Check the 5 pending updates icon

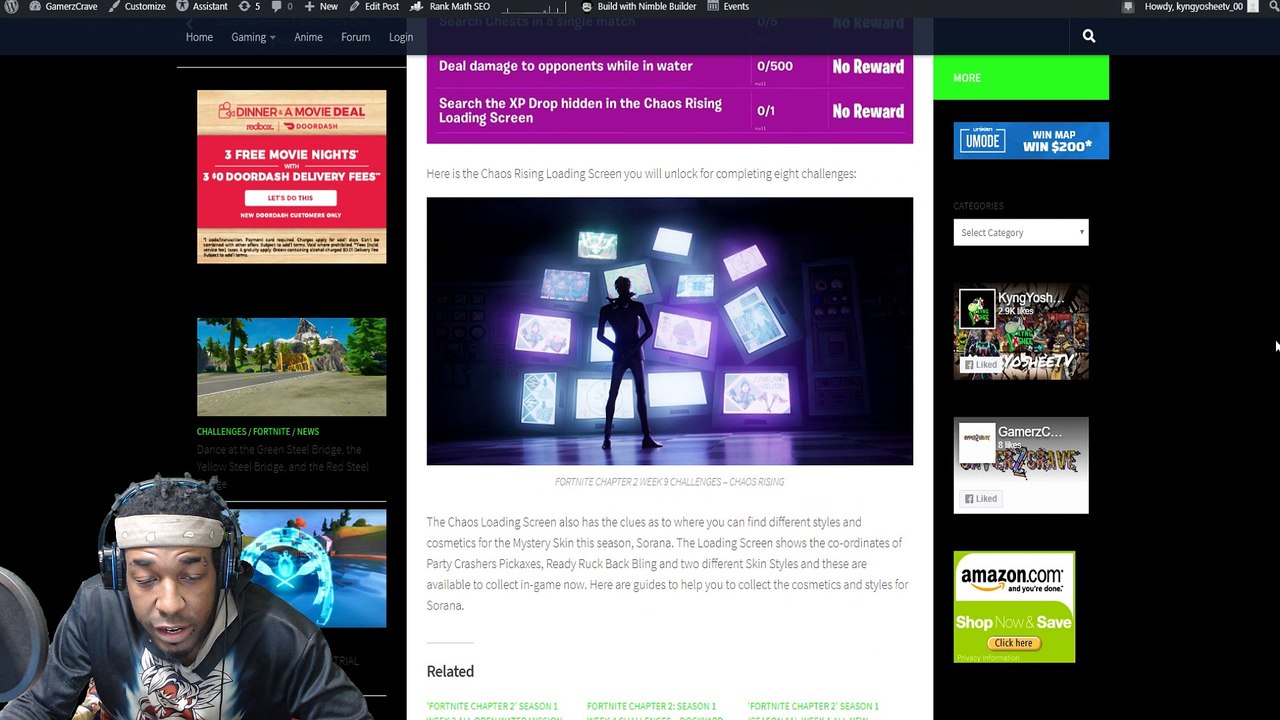pos(250,6)
